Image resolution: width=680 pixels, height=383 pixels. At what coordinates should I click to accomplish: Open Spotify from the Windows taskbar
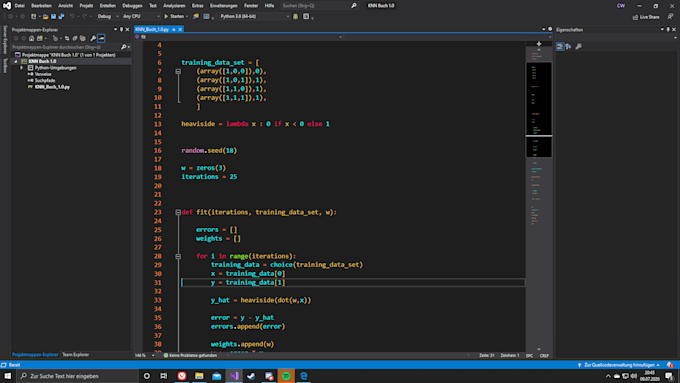pyautogui.click(x=286, y=376)
